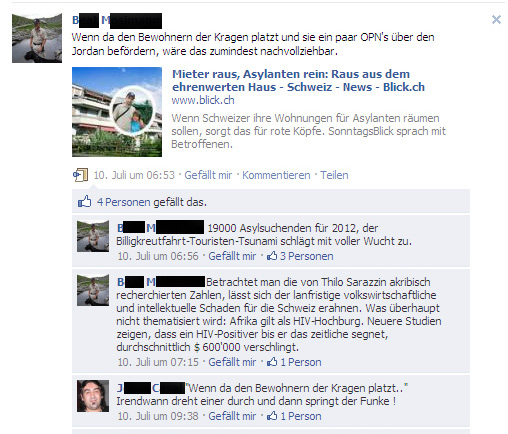
Task: Dismiss post with the X icon
Action: pos(496,20)
